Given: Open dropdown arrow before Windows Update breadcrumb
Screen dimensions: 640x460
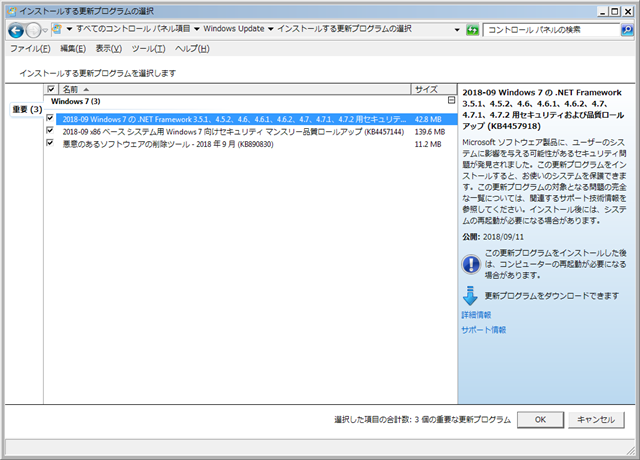Looking at the screenshot, I should click(x=197, y=29).
